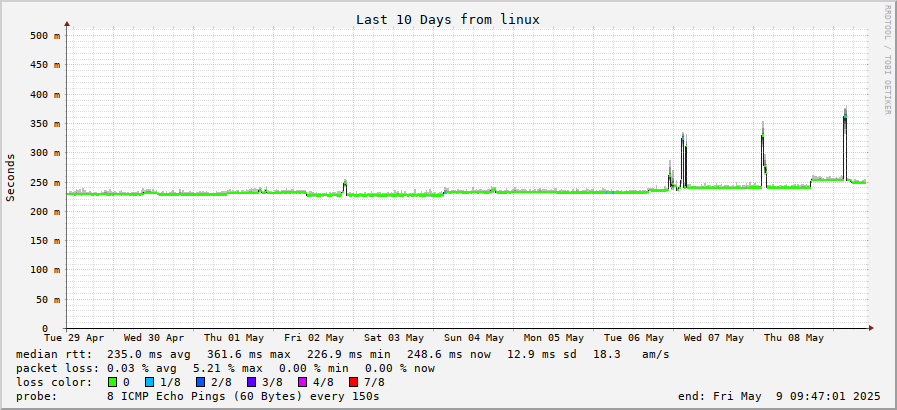The height and width of the screenshot is (410, 897).
Task: Click the '200 m' y-axis value
Action: [45, 212]
